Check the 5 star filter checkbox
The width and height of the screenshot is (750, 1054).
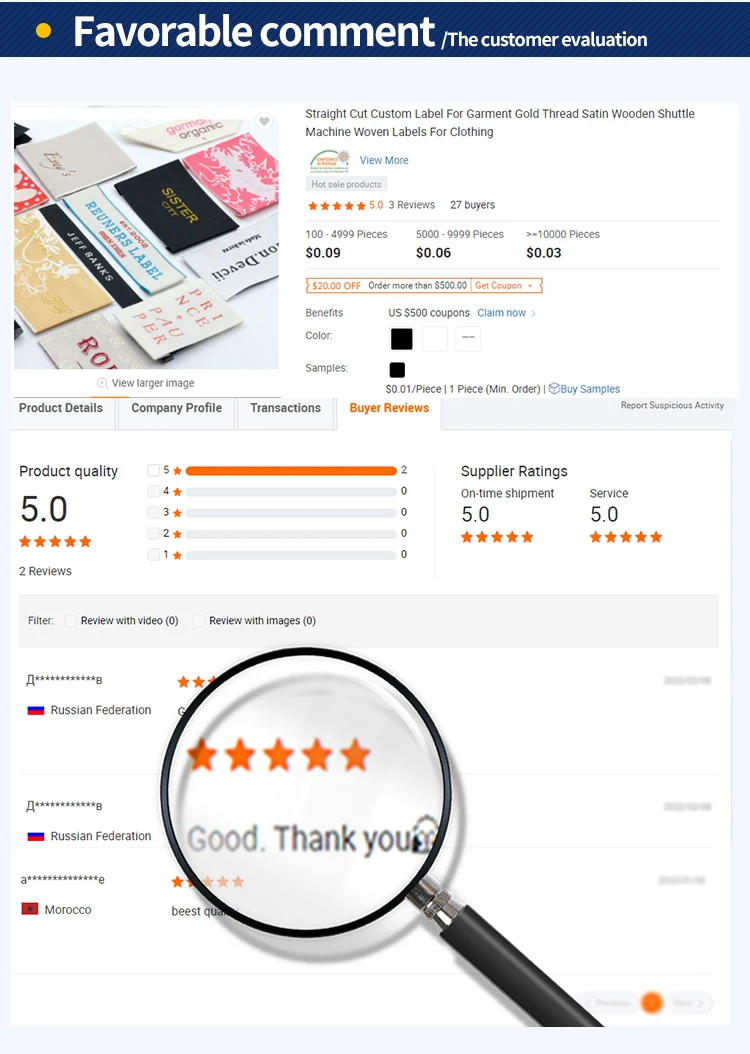(x=154, y=470)
